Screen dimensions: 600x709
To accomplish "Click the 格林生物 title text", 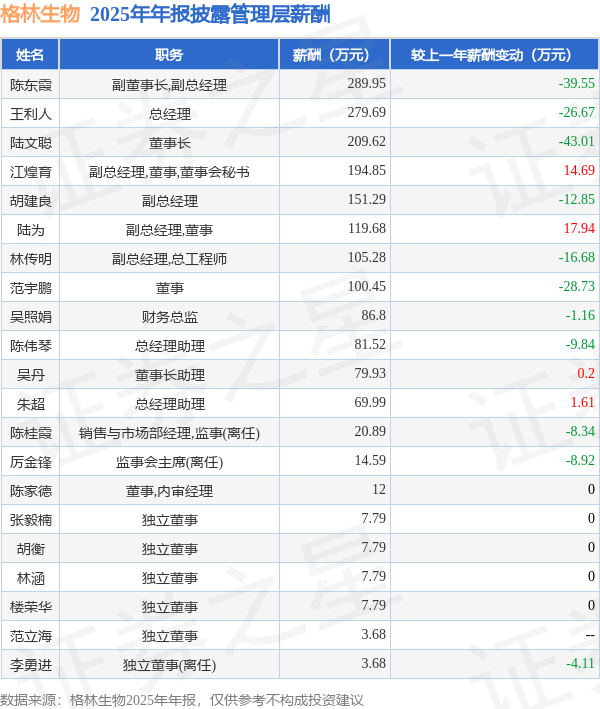I will pyautogui.click(x=40, y=14).
